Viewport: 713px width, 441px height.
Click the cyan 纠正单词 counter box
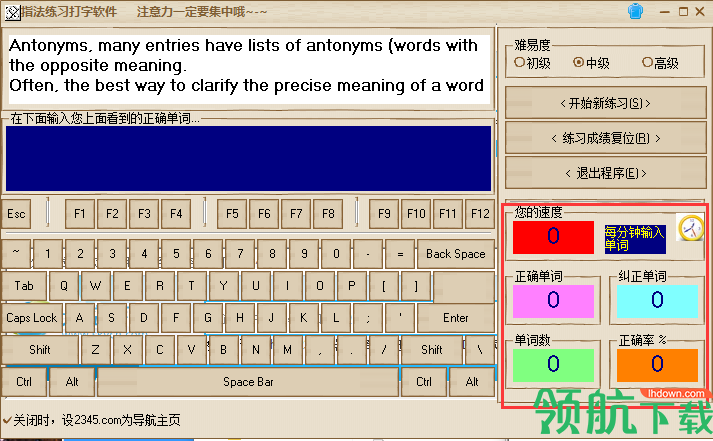[x=657, y=301]
